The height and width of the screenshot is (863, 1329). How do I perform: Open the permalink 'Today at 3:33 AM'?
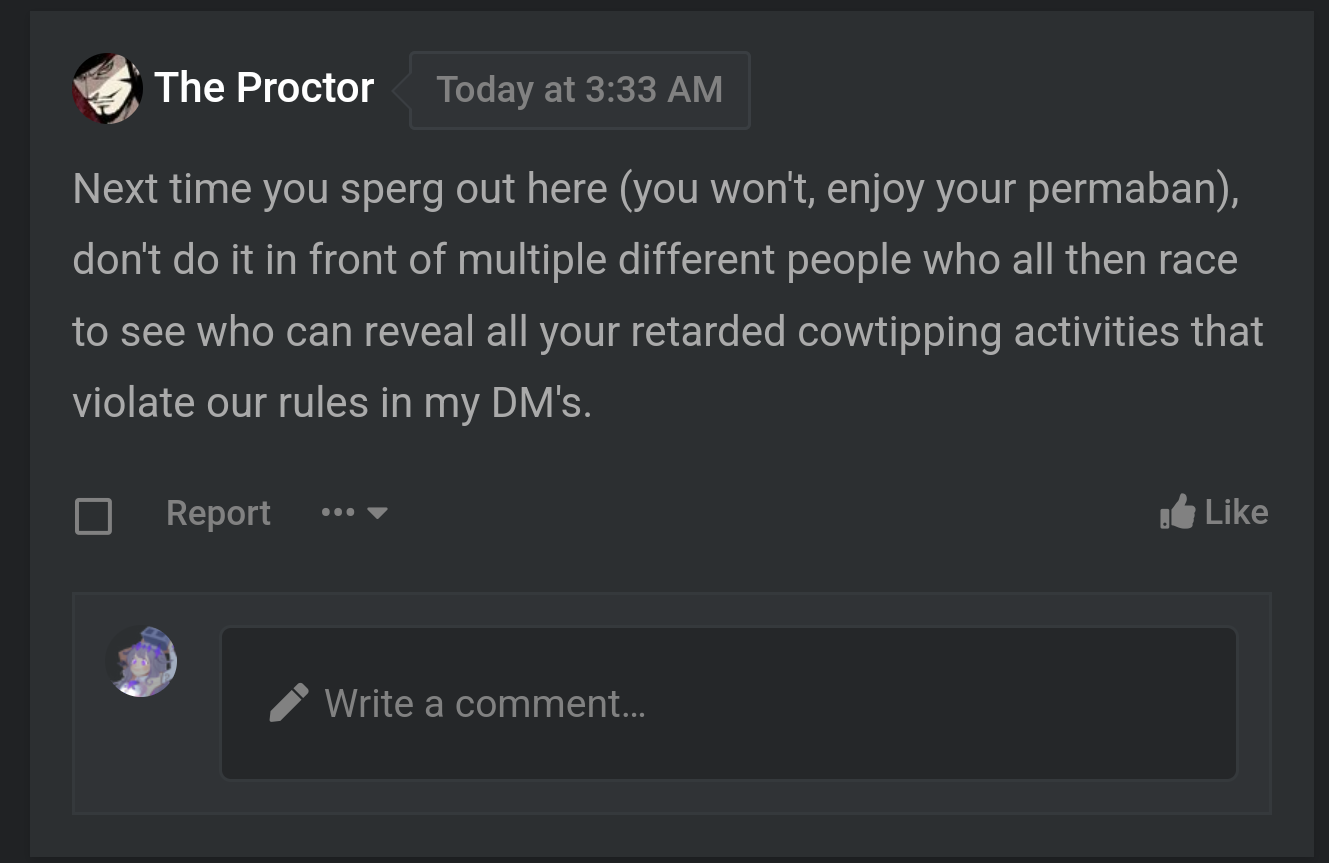tap(579, 90)
